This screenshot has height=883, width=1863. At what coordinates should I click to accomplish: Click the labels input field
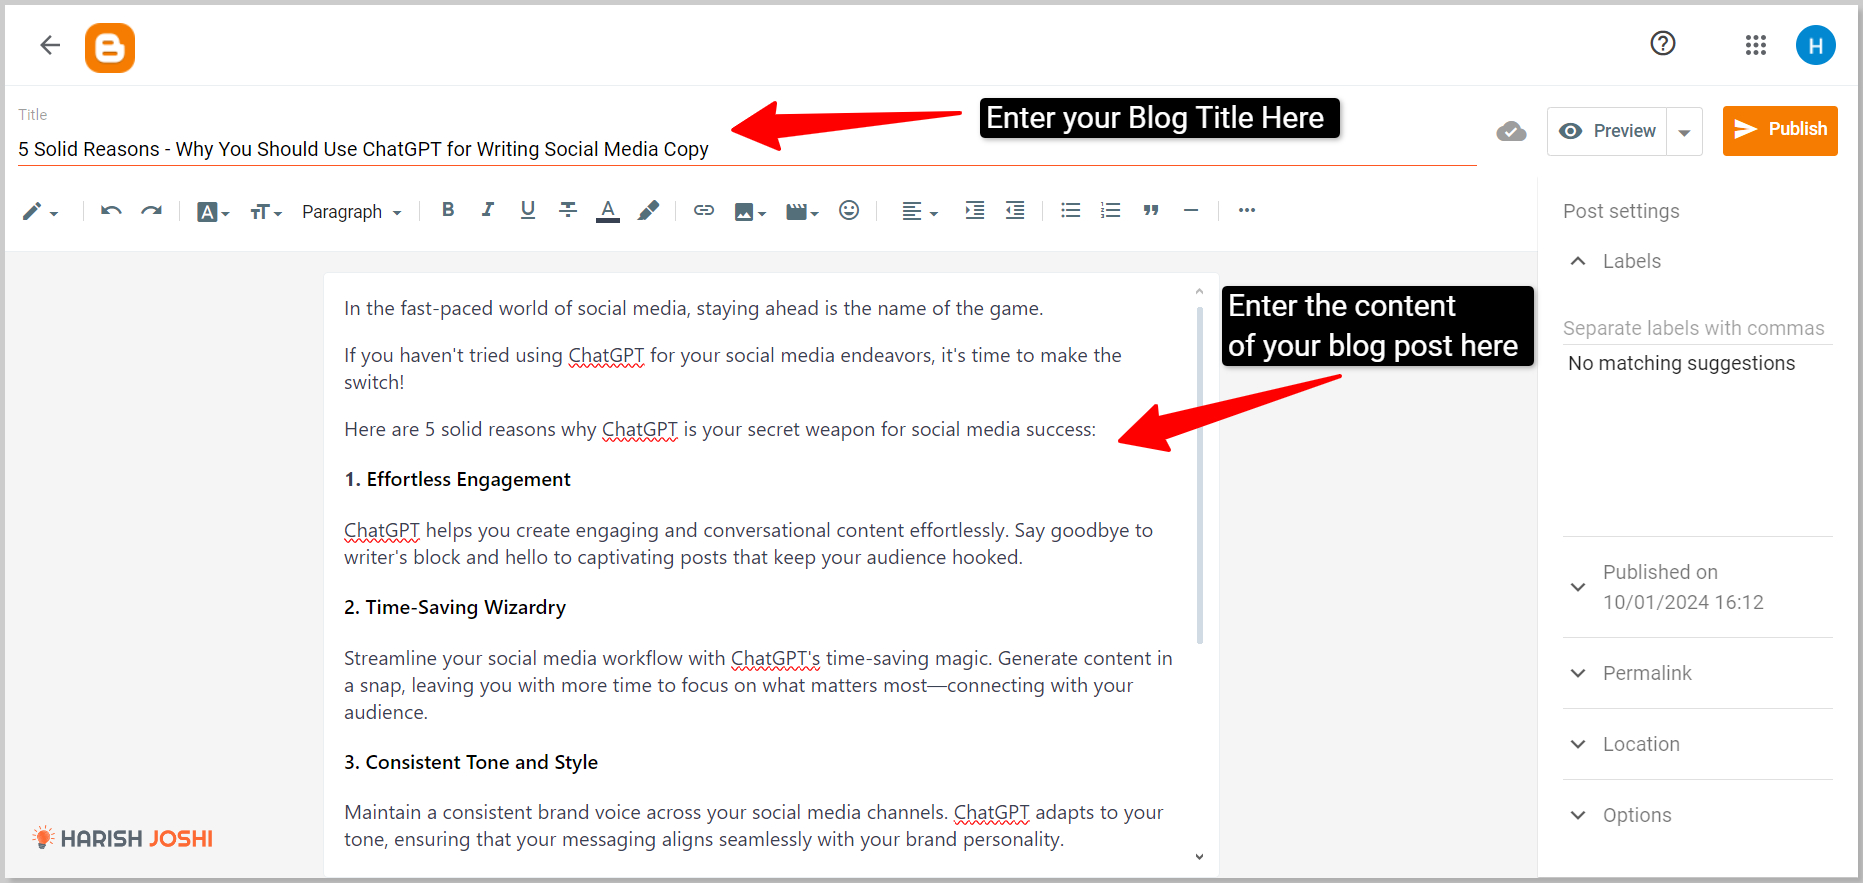pyautogui.click(x=1698, y=328)
